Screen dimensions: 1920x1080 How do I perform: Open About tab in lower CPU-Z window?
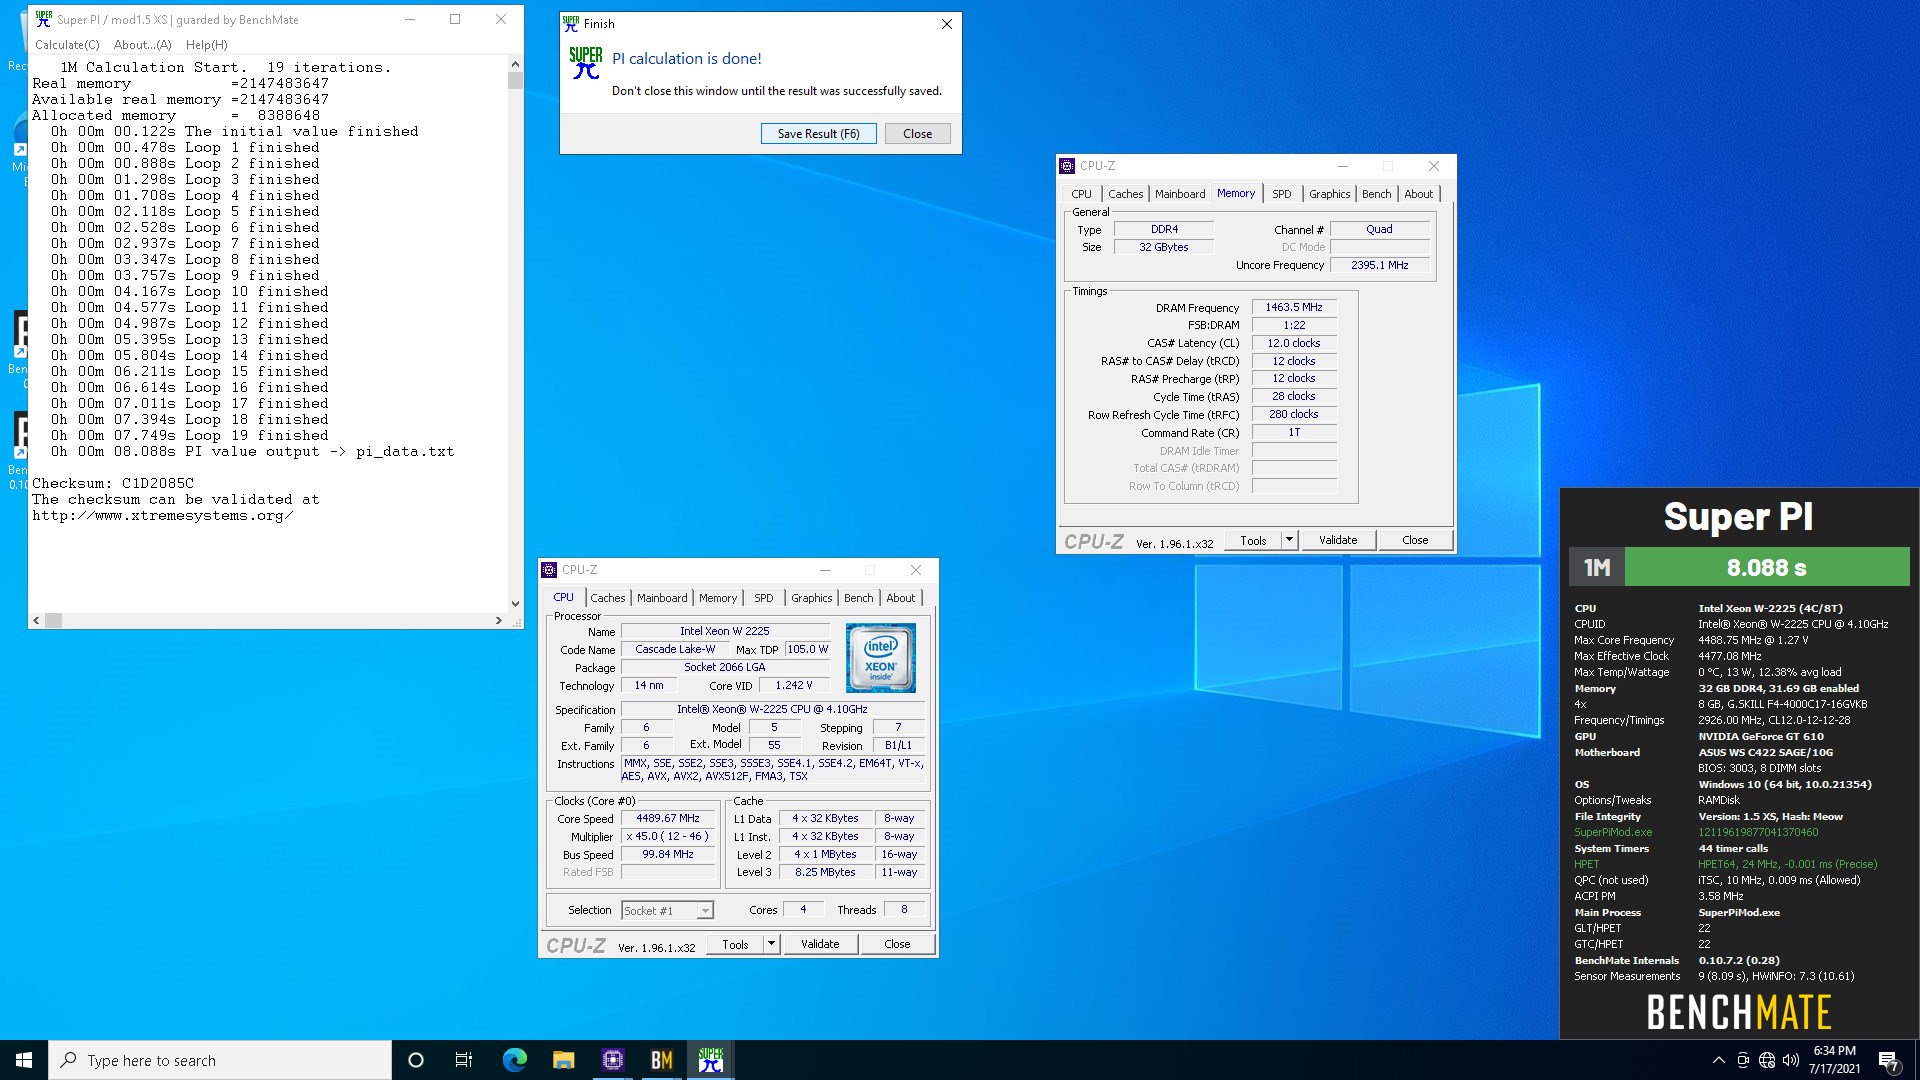900,598
